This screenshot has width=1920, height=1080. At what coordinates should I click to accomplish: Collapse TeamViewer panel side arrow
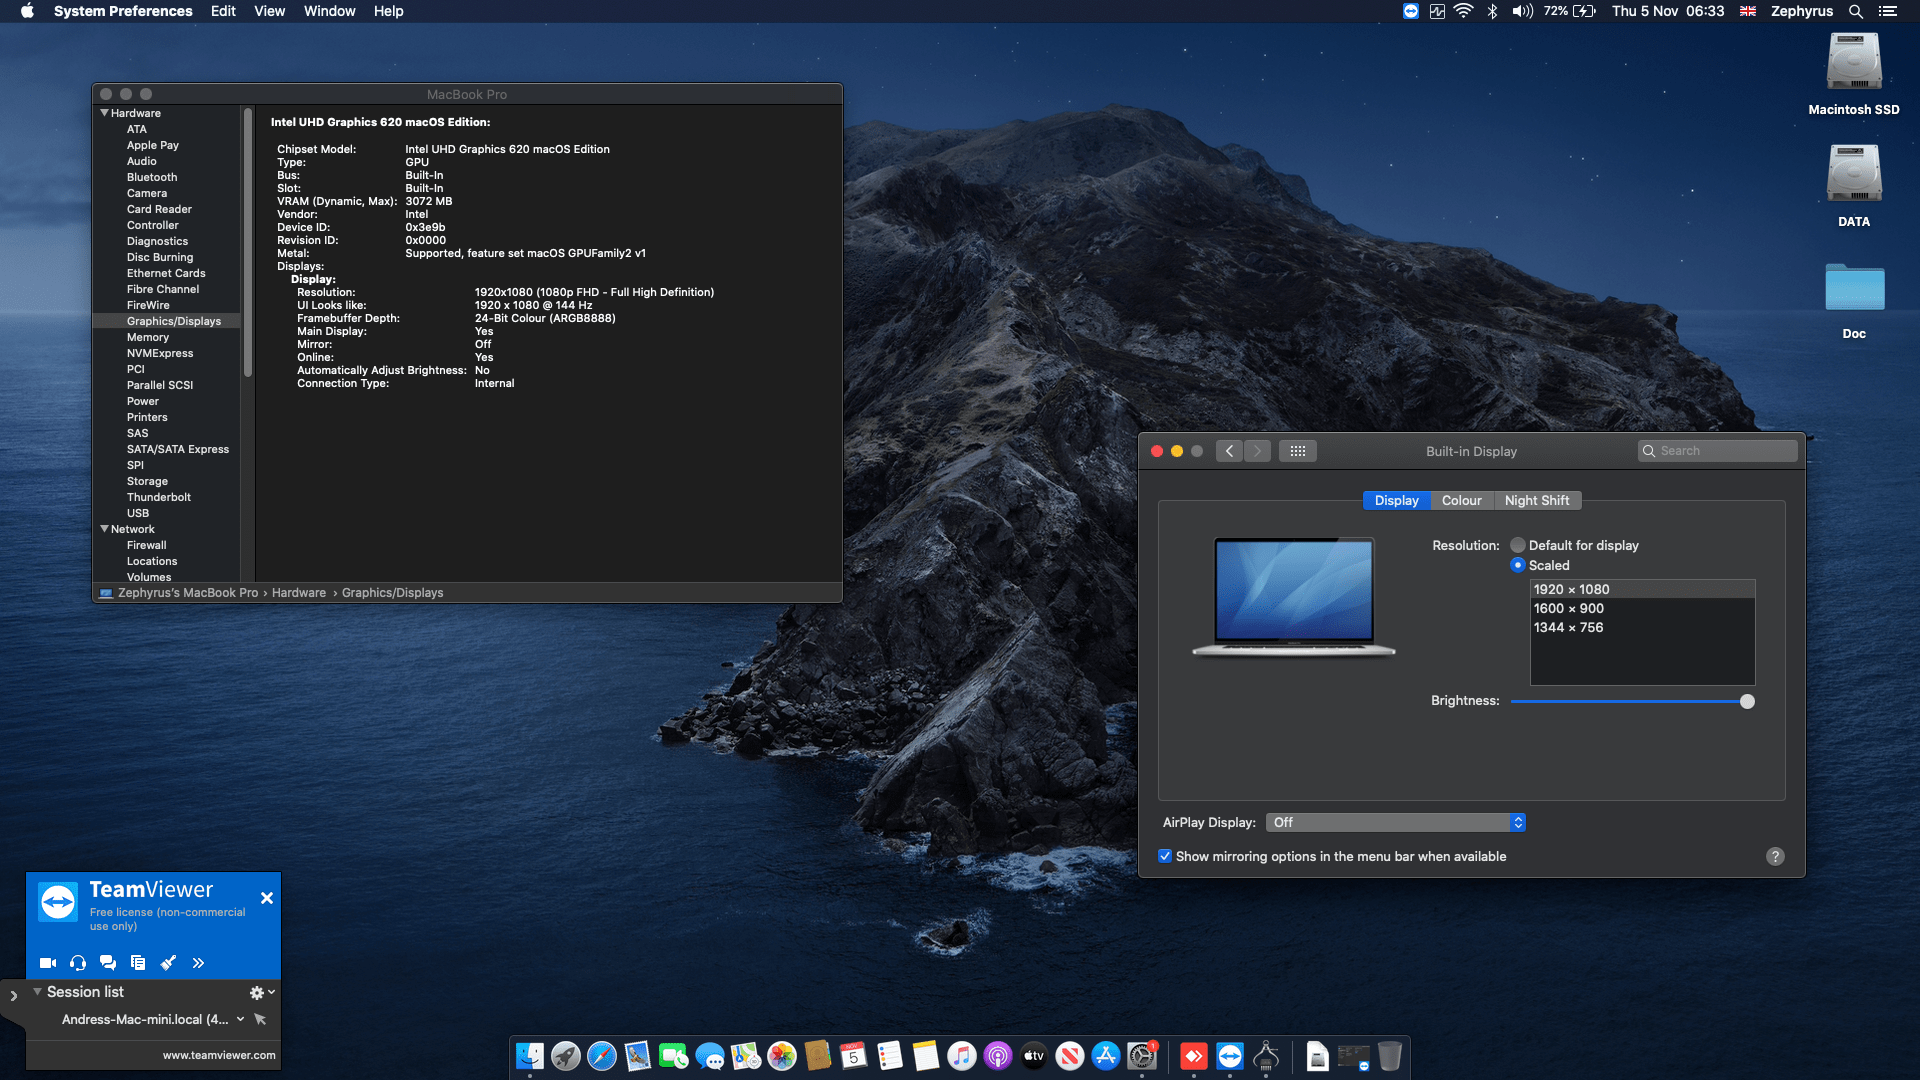coord(13,996)
